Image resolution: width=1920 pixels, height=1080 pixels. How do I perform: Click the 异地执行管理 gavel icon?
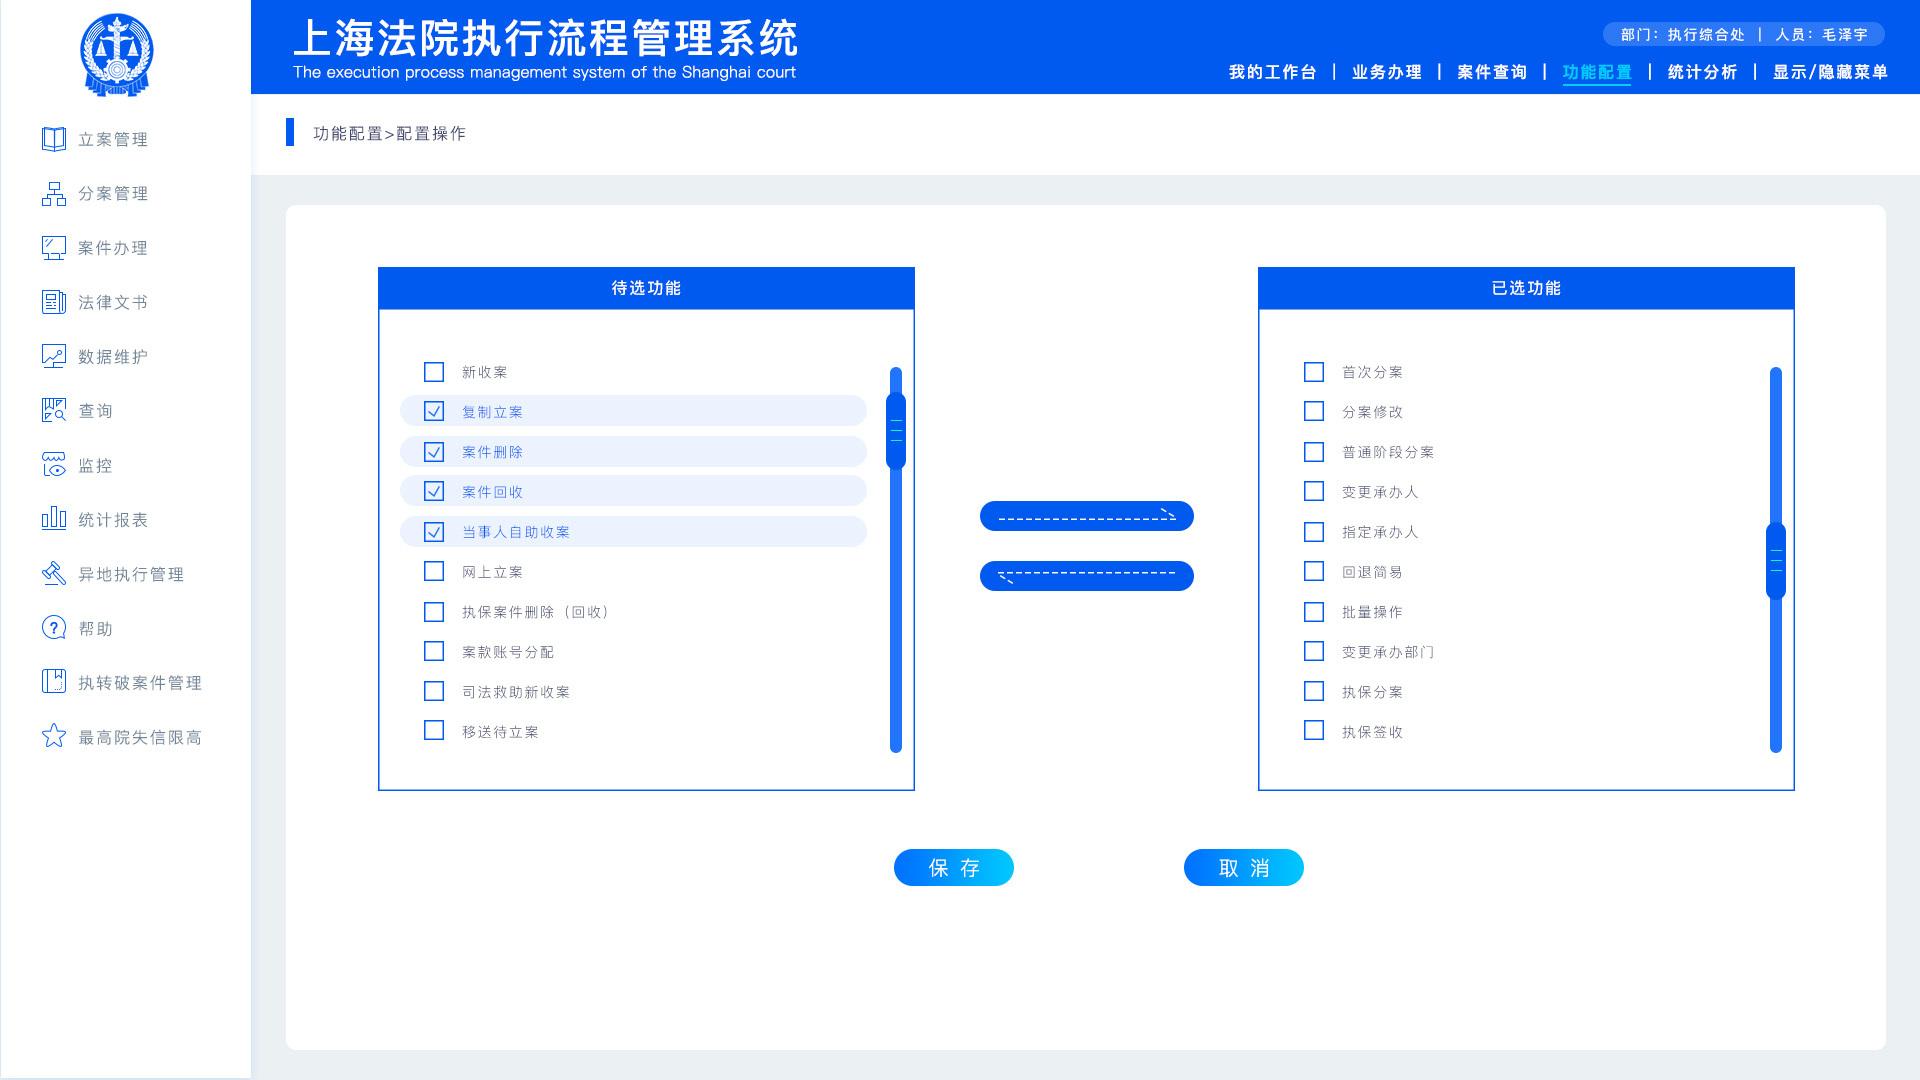point(53,573)
